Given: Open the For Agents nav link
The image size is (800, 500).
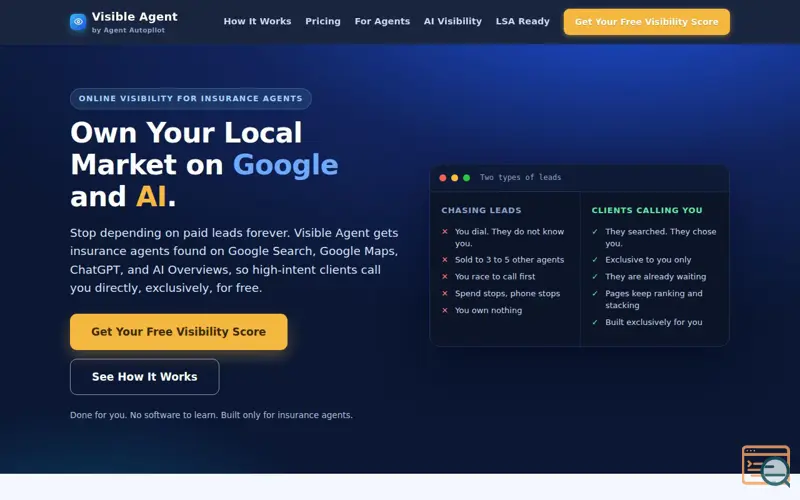Looking at the screenshot, I should [x=382, y=21].
